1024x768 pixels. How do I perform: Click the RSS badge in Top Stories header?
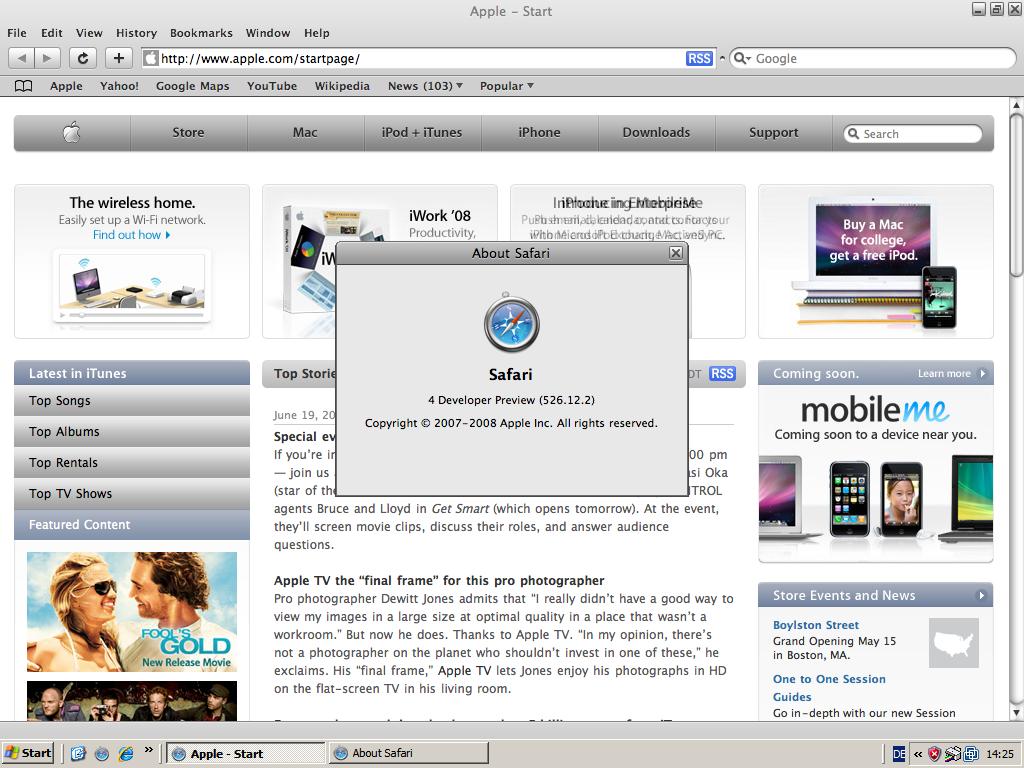click(x=722, y=374)
